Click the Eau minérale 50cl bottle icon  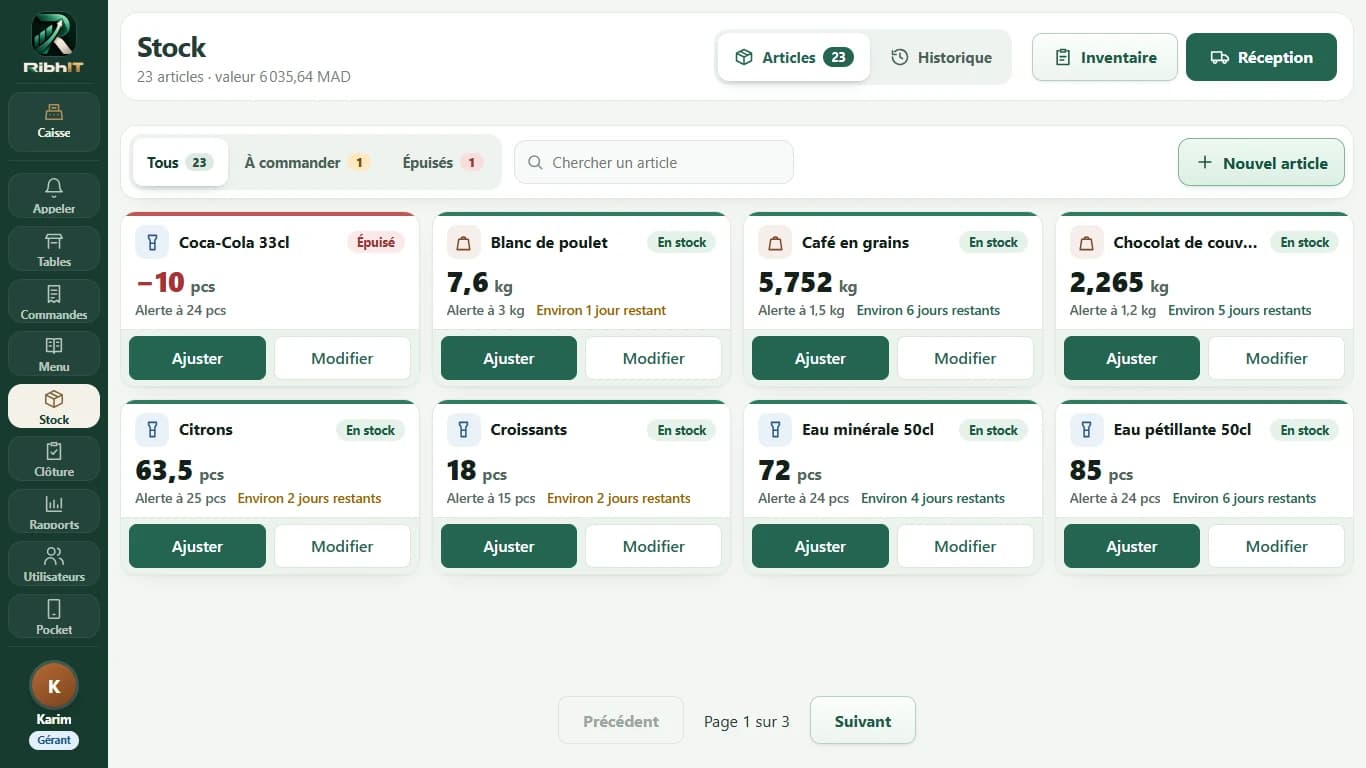click(x=775, y=430)
